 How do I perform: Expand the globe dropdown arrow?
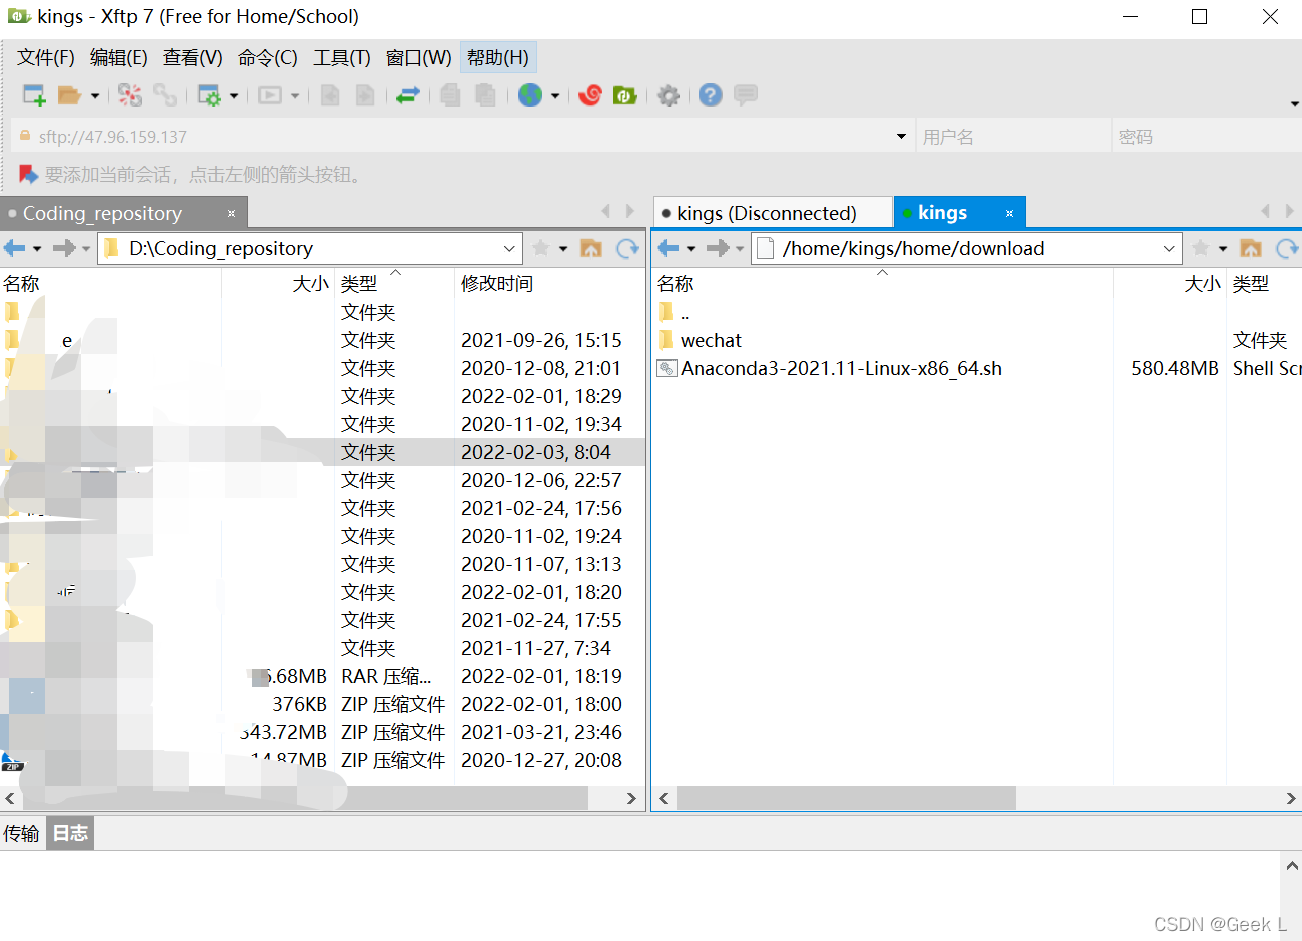pyautogui.click(x=555, y=96)
